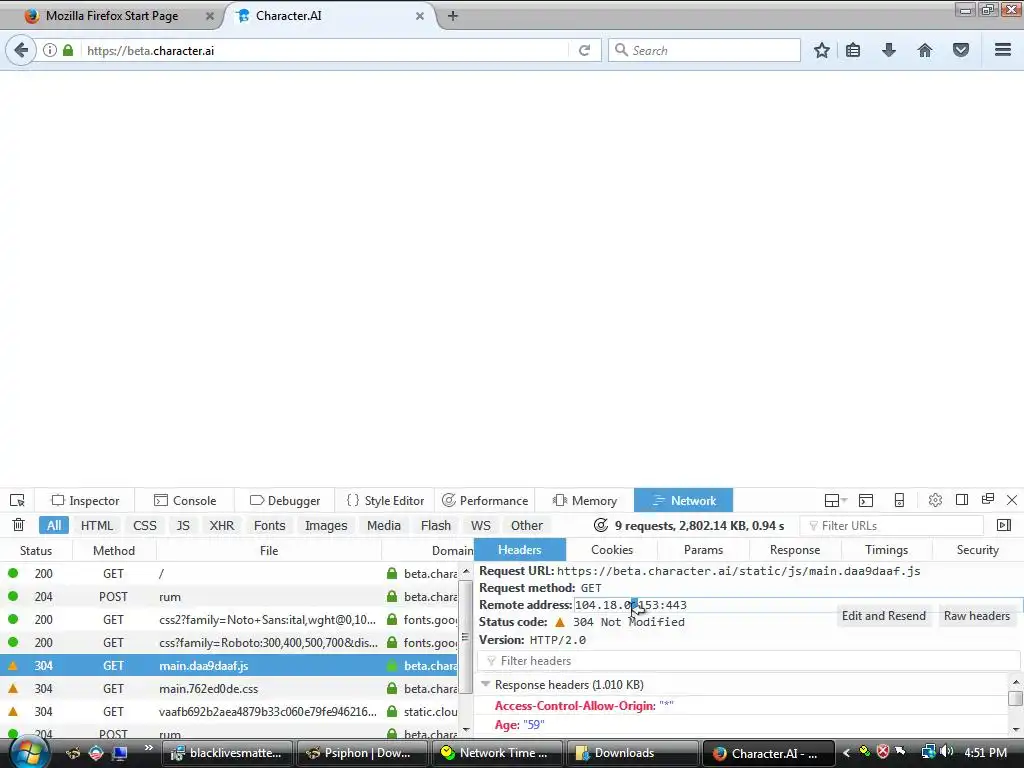Filter requests by CSS
This screenshot has height=768, width=1024.
coord(144,525)
